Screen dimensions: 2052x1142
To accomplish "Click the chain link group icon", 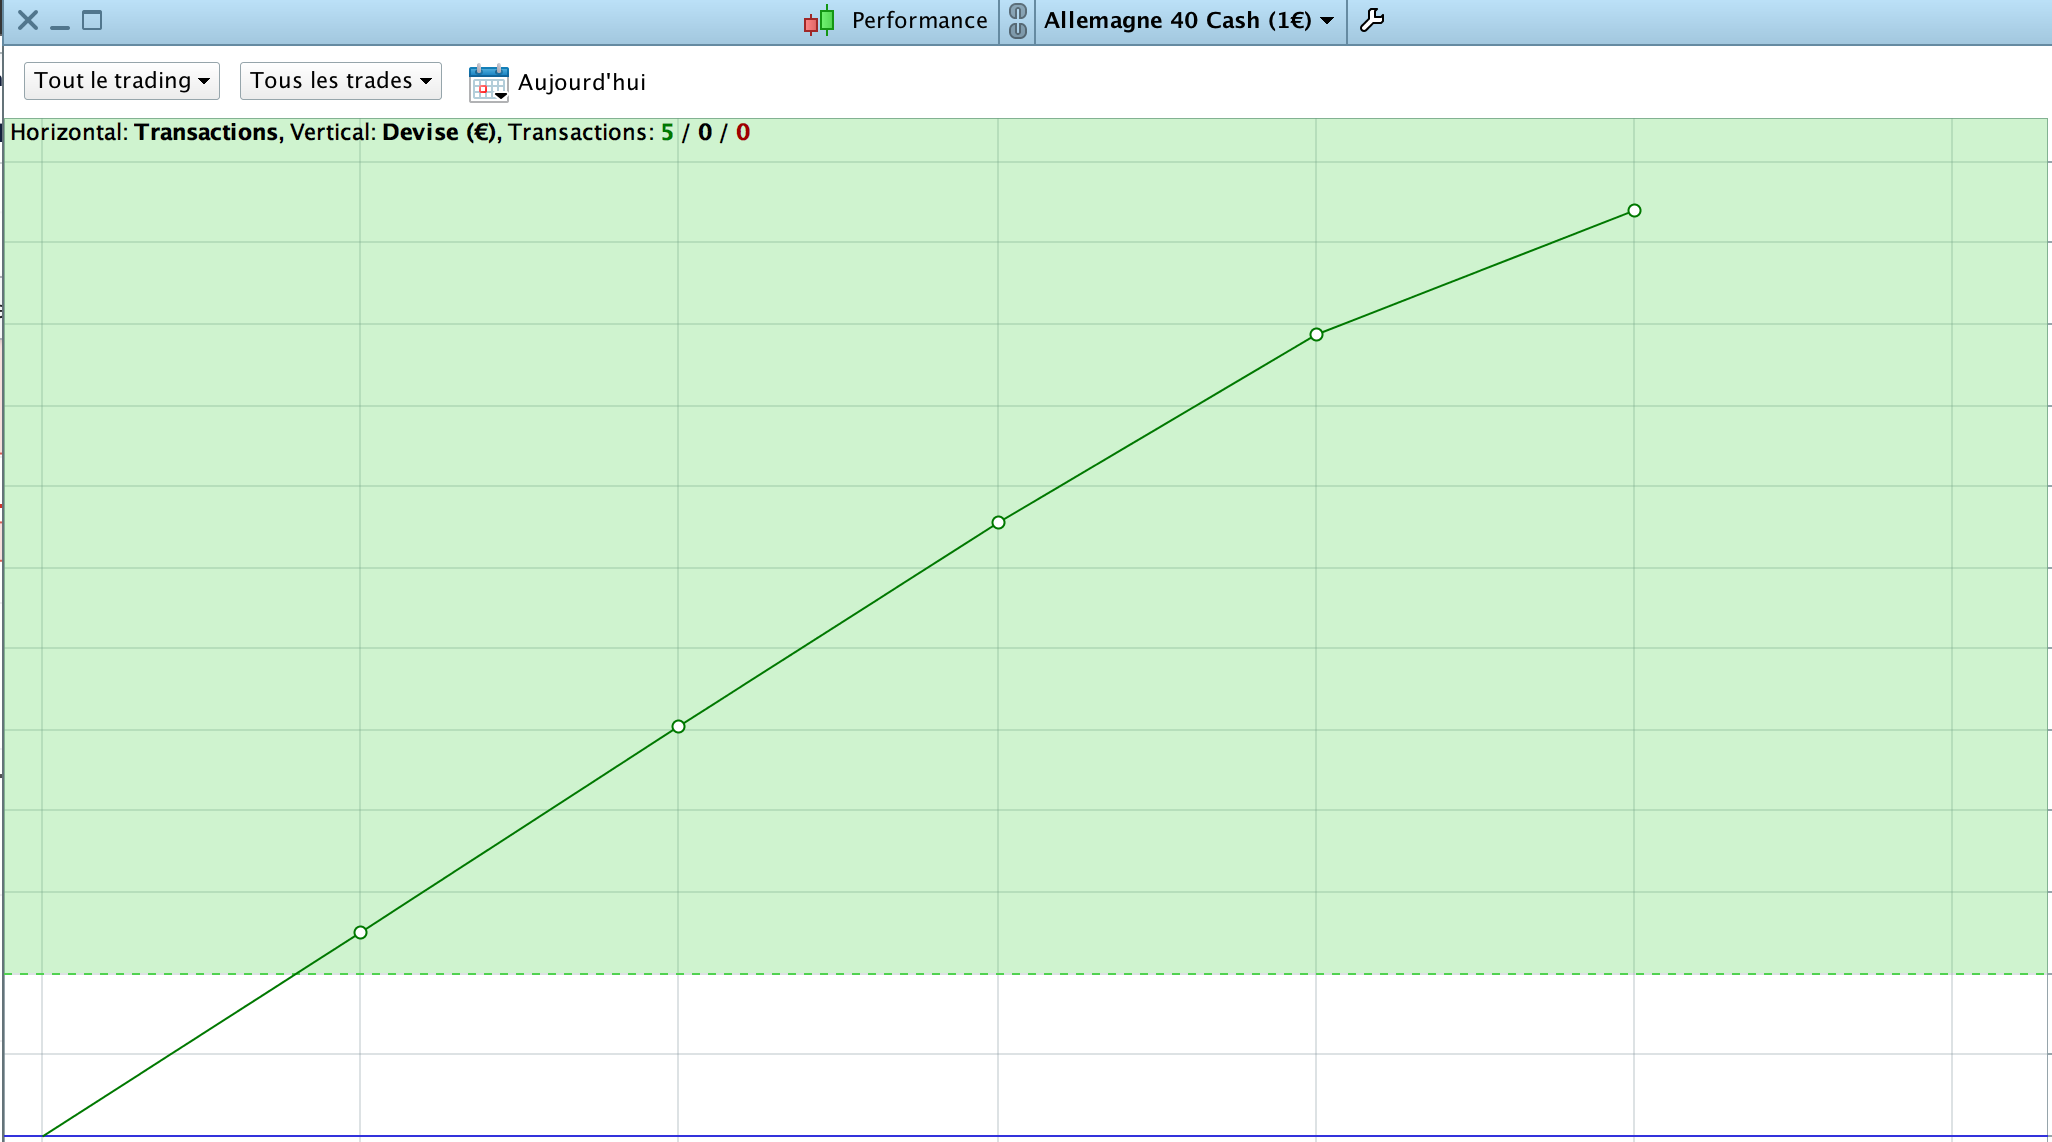I will 1017,20.
